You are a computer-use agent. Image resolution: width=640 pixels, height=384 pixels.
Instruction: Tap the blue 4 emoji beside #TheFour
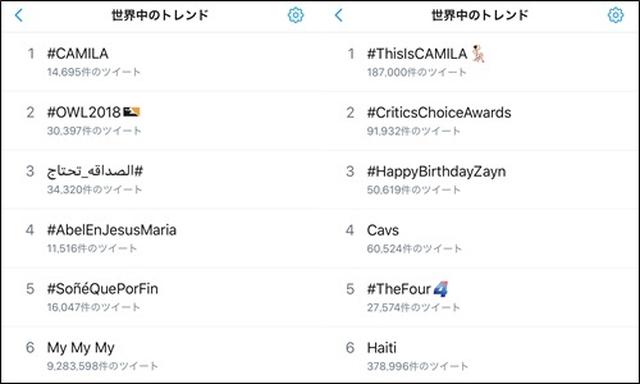point(441,289)
